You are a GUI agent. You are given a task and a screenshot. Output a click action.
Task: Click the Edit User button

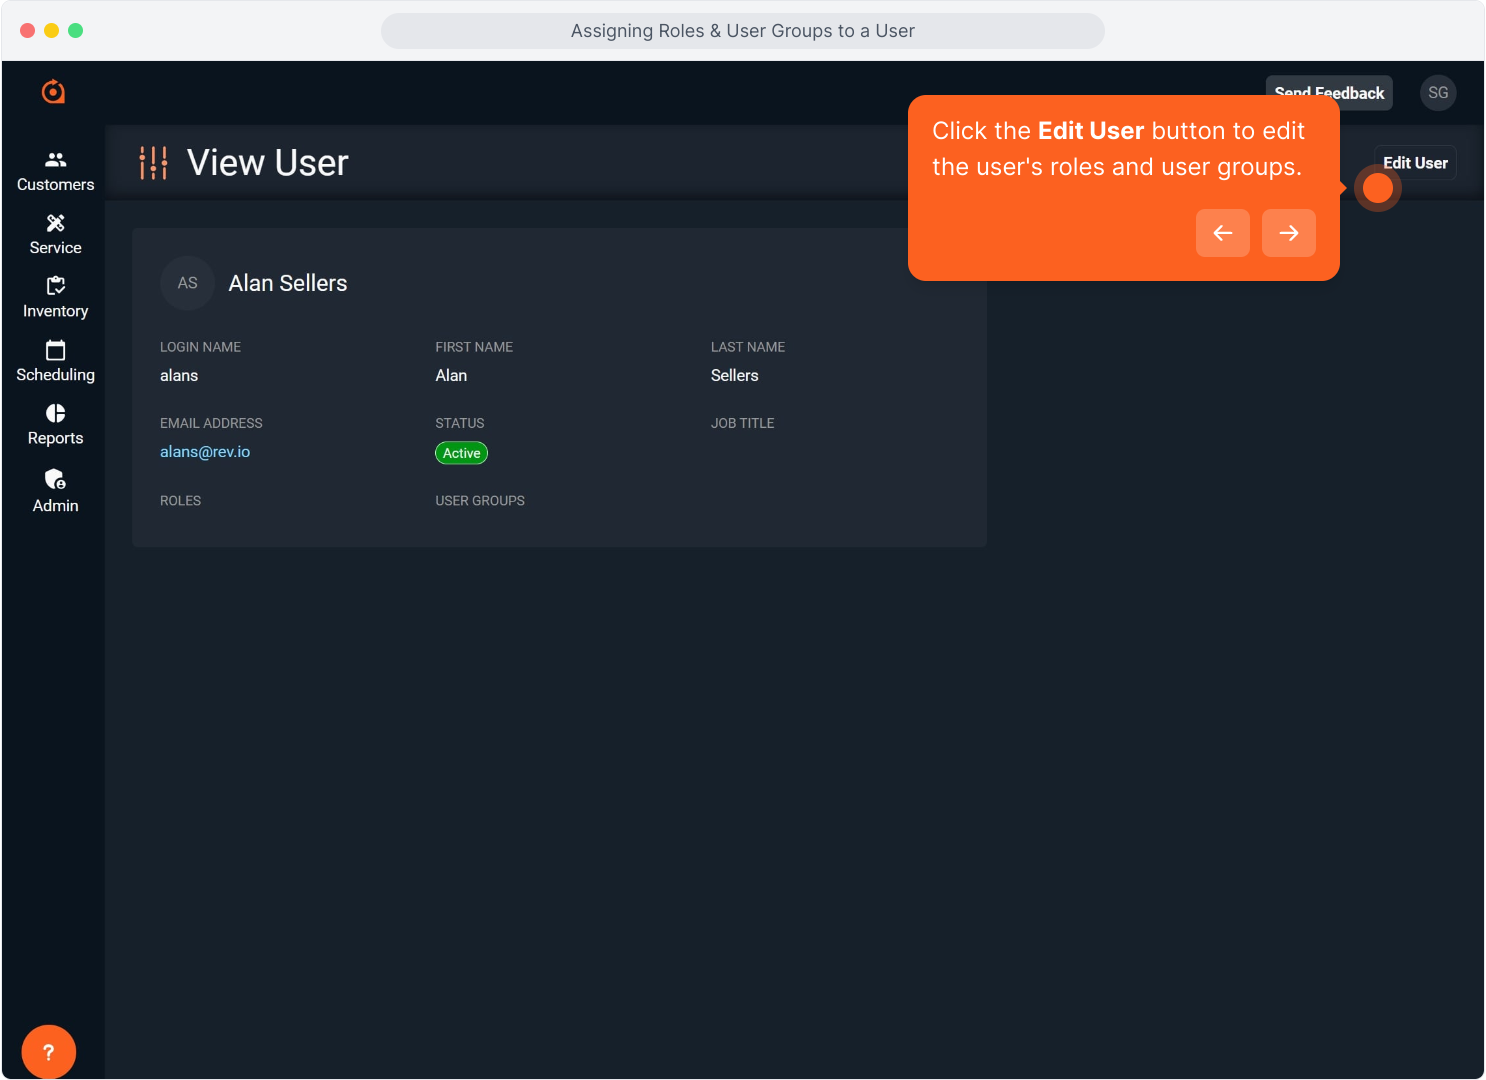coord(1415,162)
